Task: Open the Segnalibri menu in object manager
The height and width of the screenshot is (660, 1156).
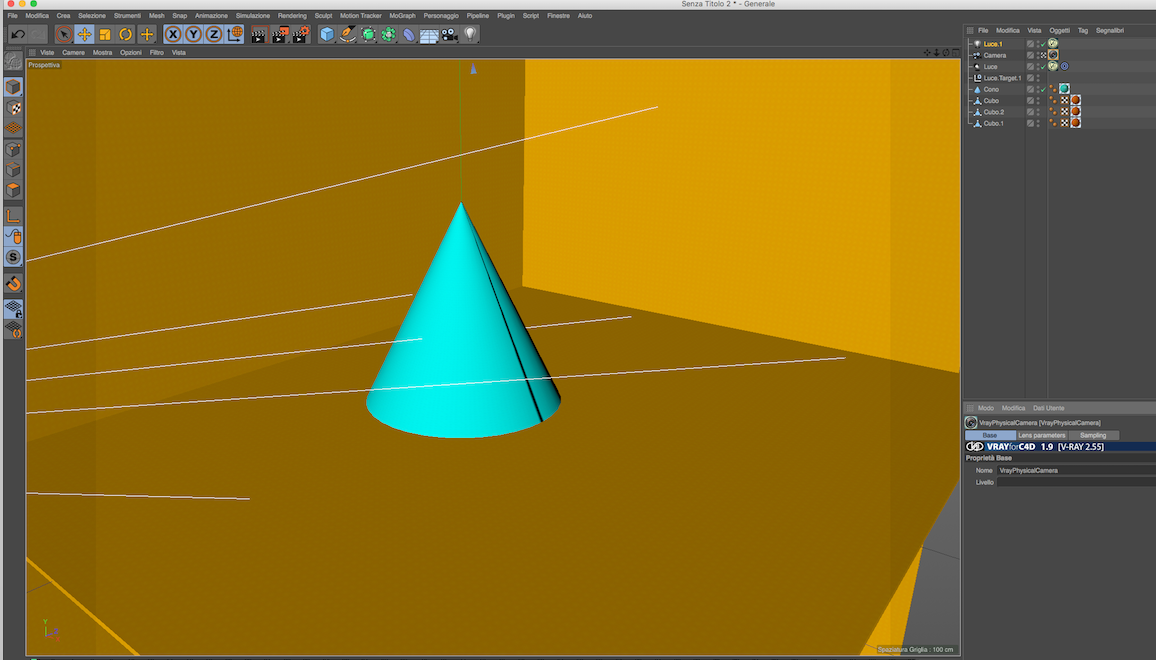Action: 1110,30
